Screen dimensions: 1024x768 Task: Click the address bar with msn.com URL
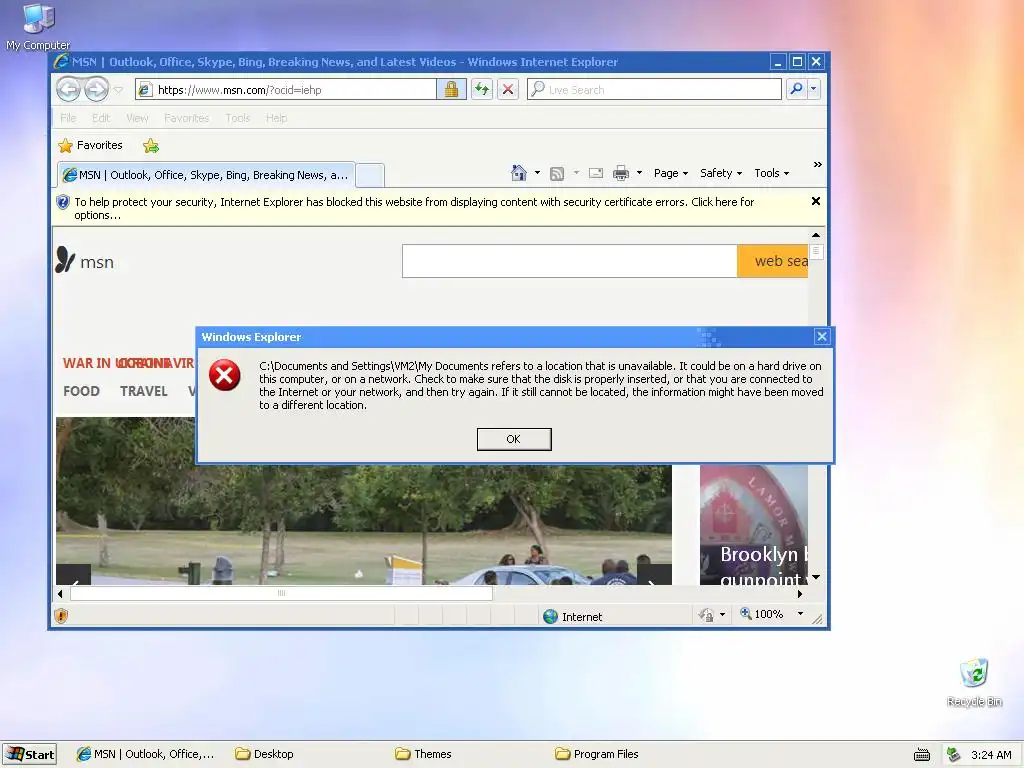tap(286, 89)
